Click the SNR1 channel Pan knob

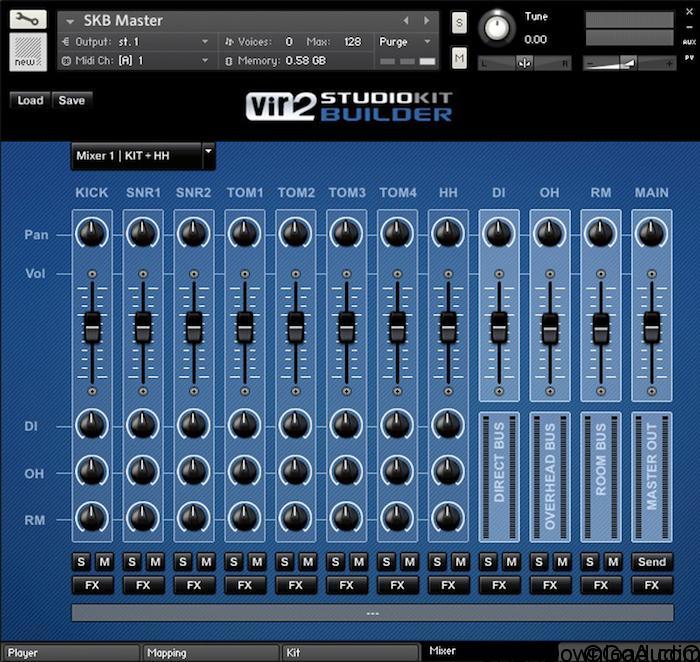[x=143, y=233]
